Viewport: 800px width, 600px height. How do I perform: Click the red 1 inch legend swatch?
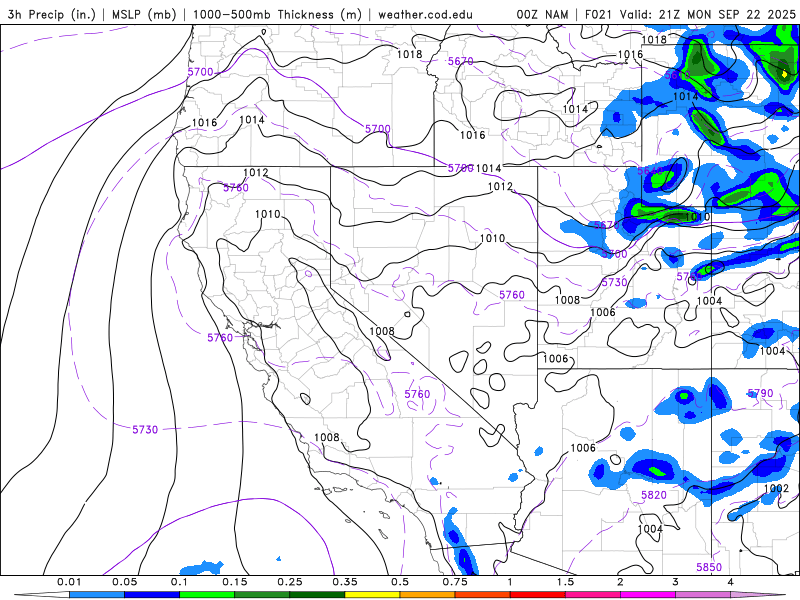(537, 595)
